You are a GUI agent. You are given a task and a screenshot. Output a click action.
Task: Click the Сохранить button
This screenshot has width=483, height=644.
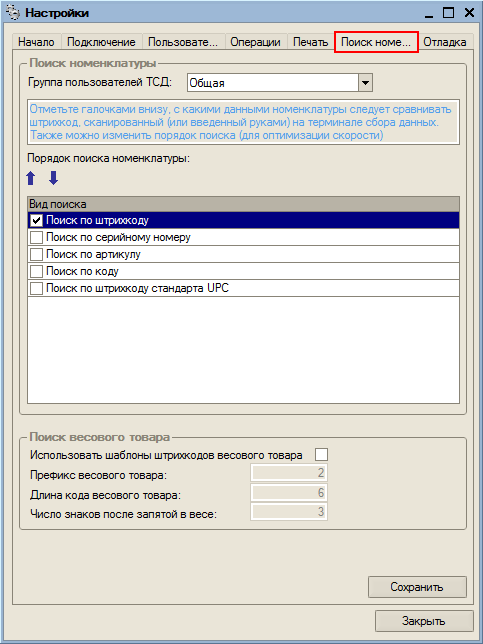(417, 587)
